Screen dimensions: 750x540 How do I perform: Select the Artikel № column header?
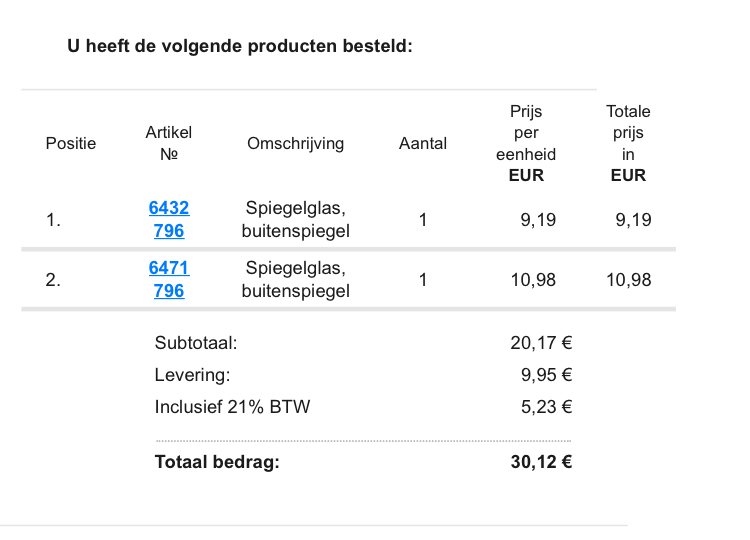[169, 143]
